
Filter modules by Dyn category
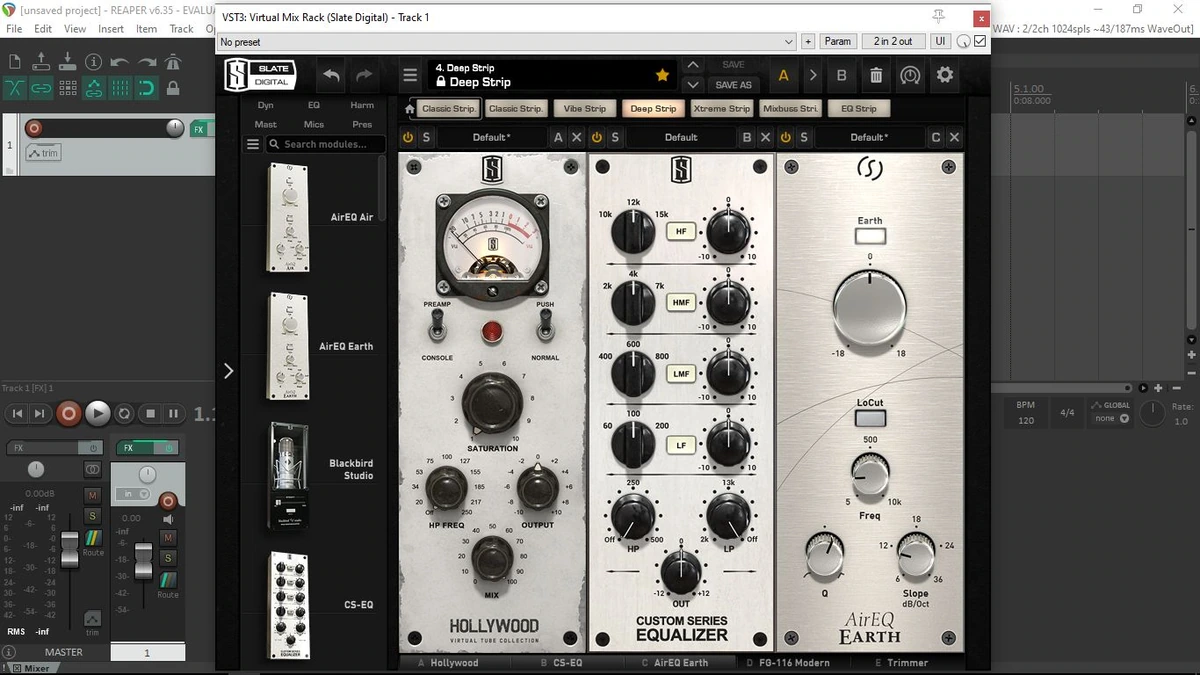[x=266, y=105]
